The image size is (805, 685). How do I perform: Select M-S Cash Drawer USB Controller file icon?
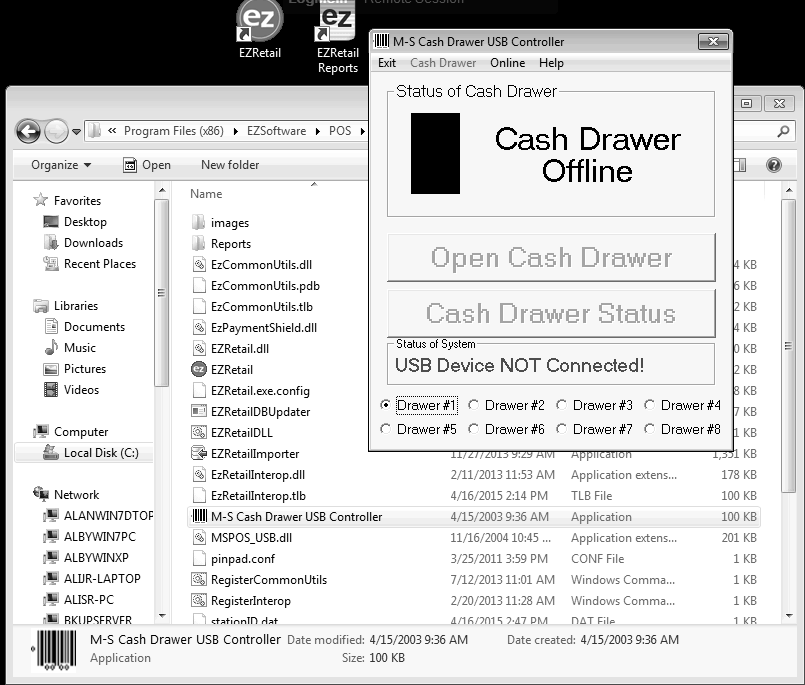[x=199, y=517]
